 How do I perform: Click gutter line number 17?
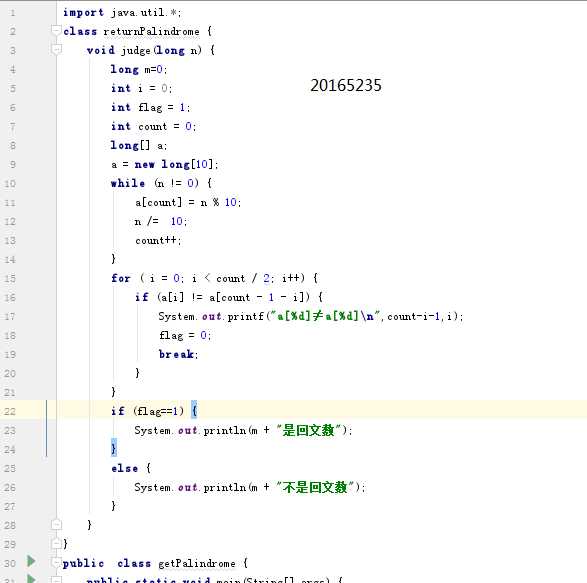click(10, 317)
